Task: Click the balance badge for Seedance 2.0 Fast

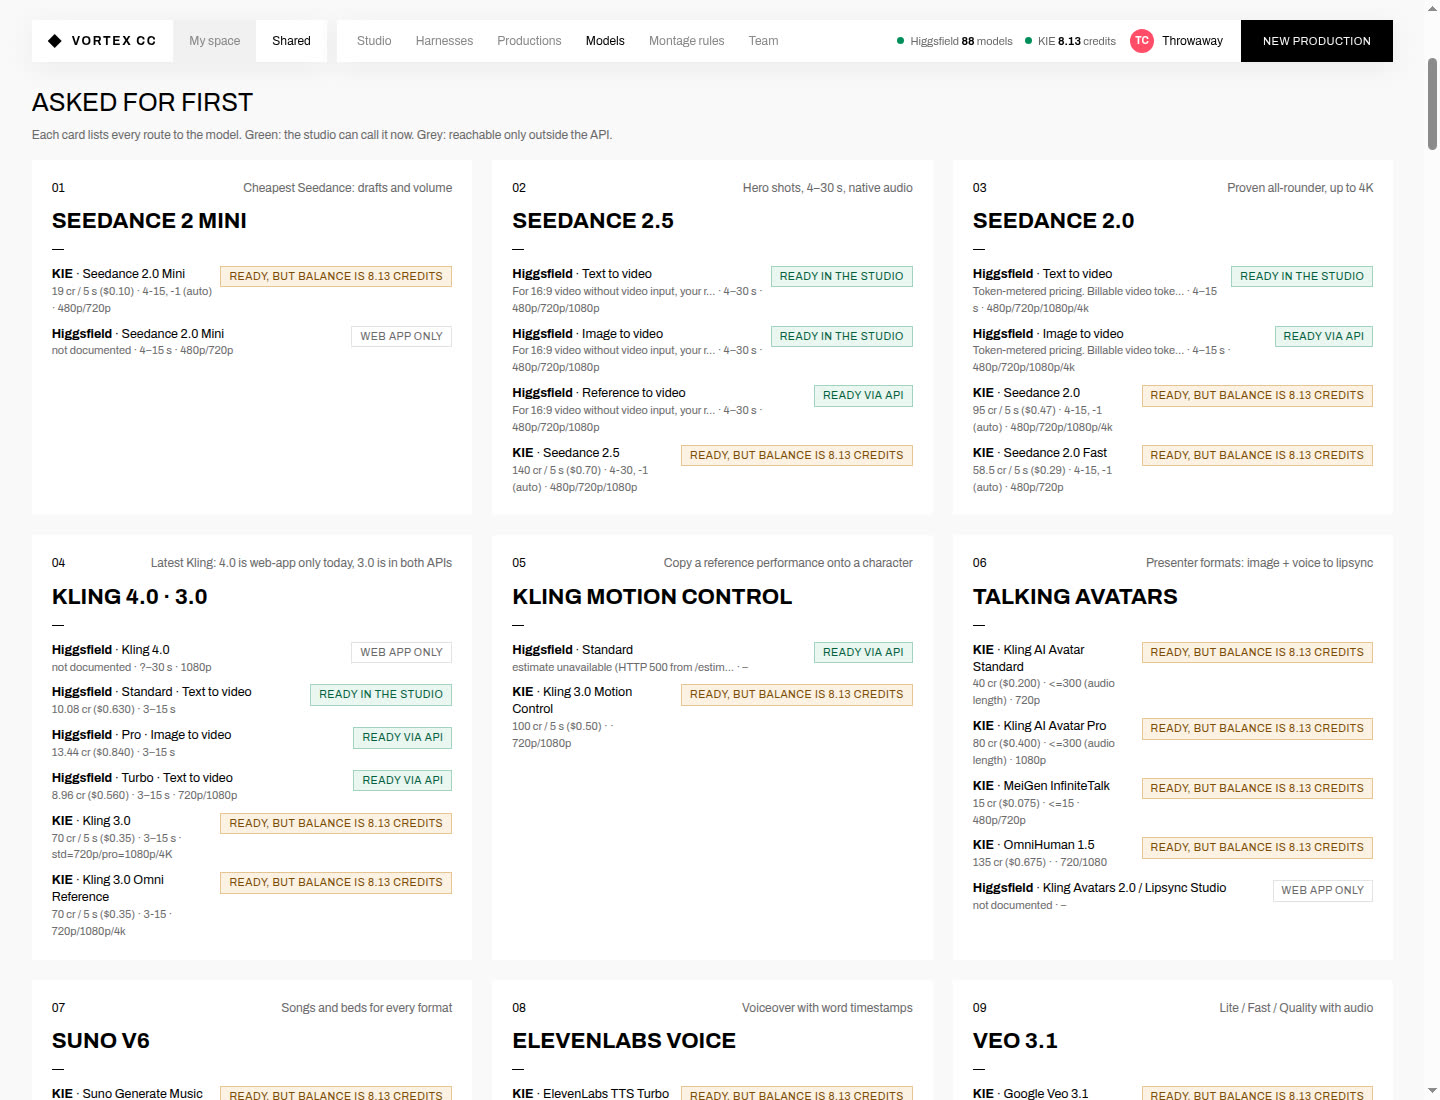Action: (x=1257, y=455)
